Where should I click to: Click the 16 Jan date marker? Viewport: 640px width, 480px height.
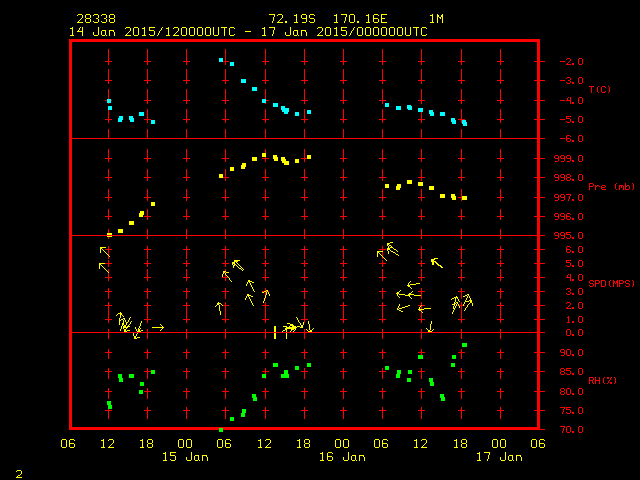point(342,457)
